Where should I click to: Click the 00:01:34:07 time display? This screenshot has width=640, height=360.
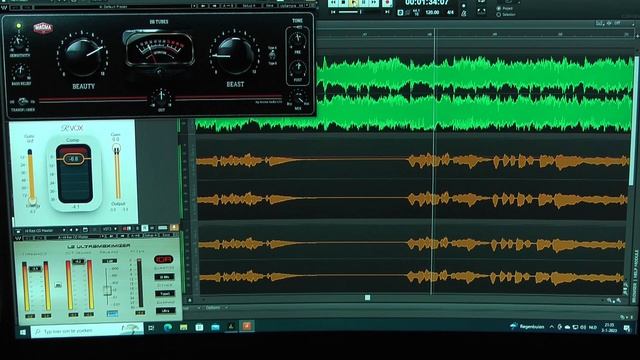pyautogui.click(x=427, y=3)
